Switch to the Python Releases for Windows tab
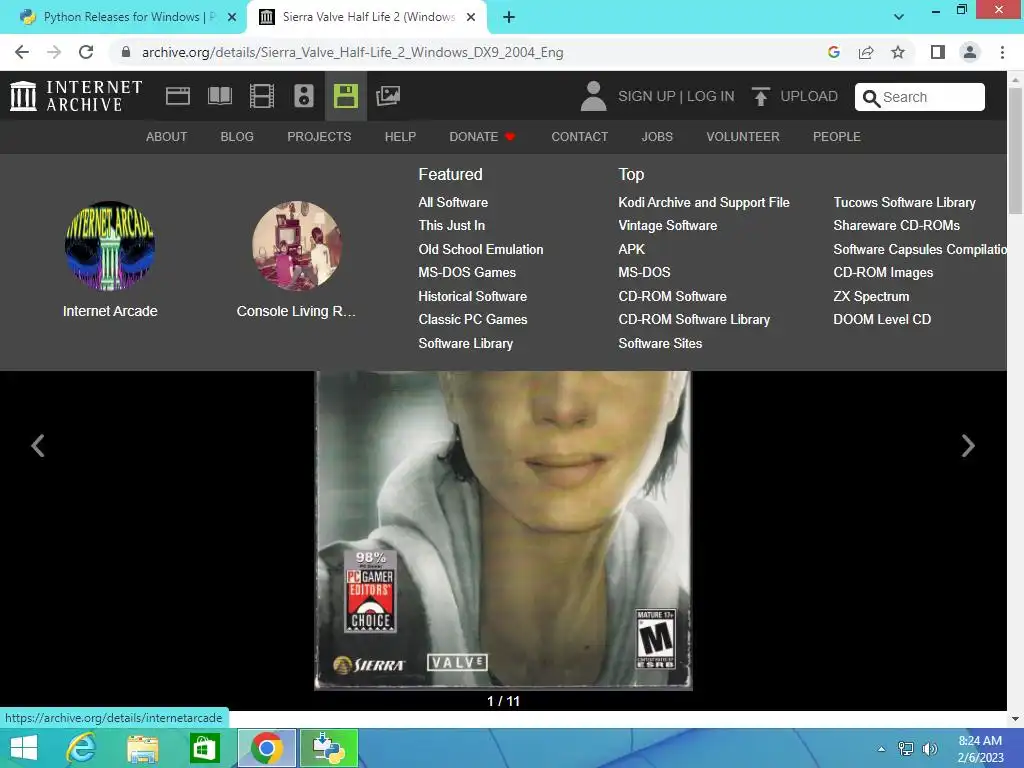1024x768 pixels. click(123, 17)
